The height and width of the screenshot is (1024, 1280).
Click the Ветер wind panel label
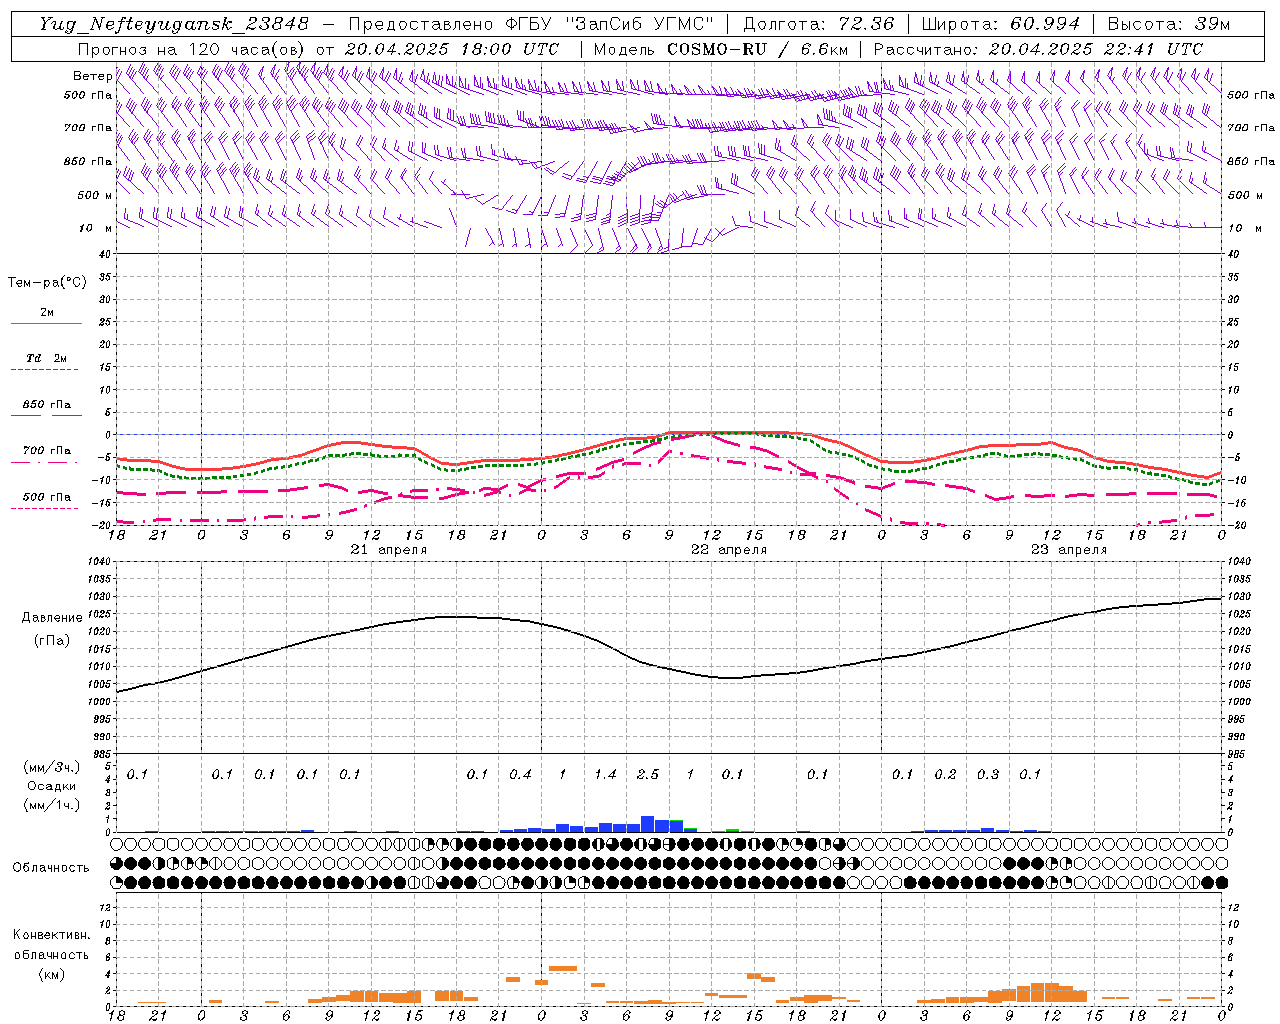point(93,76)
